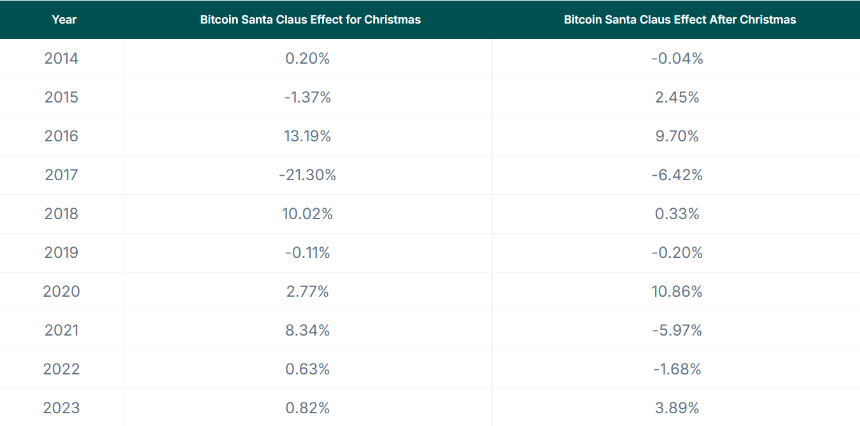860x426 pixels.
Task: Click the 2021 year cell
Action: (x=61, y=331)
